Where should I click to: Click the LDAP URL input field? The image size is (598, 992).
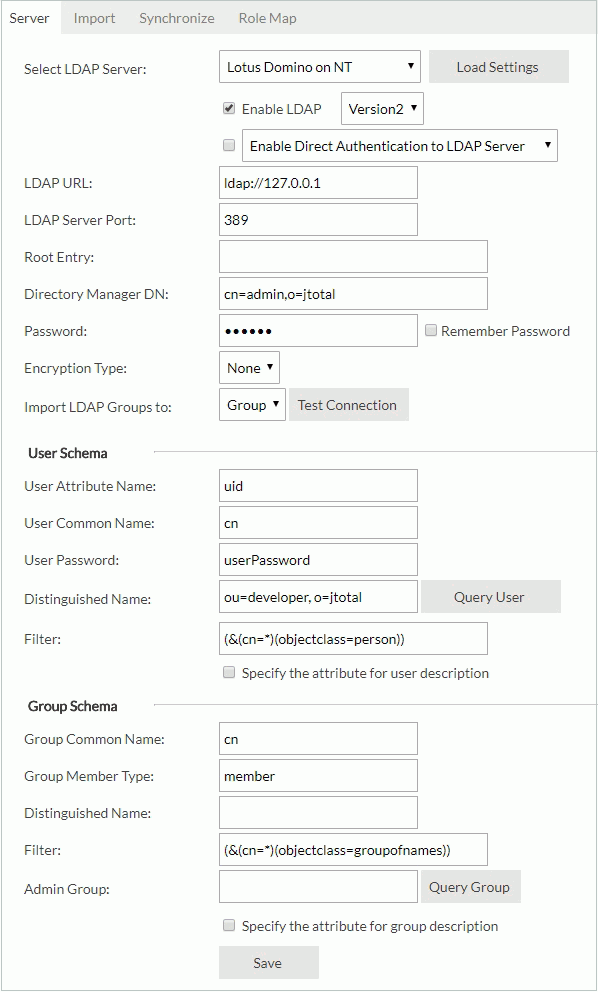(317, 182)
